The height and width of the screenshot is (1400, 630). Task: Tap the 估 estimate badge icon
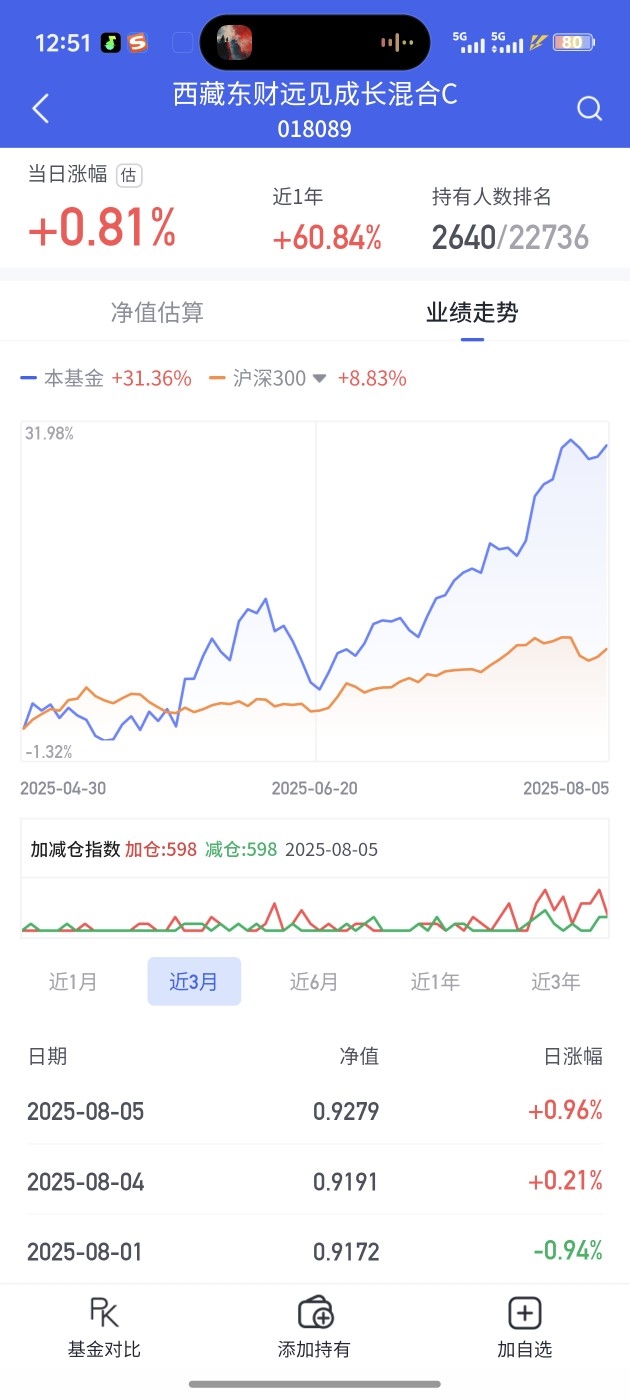(129, 175)
